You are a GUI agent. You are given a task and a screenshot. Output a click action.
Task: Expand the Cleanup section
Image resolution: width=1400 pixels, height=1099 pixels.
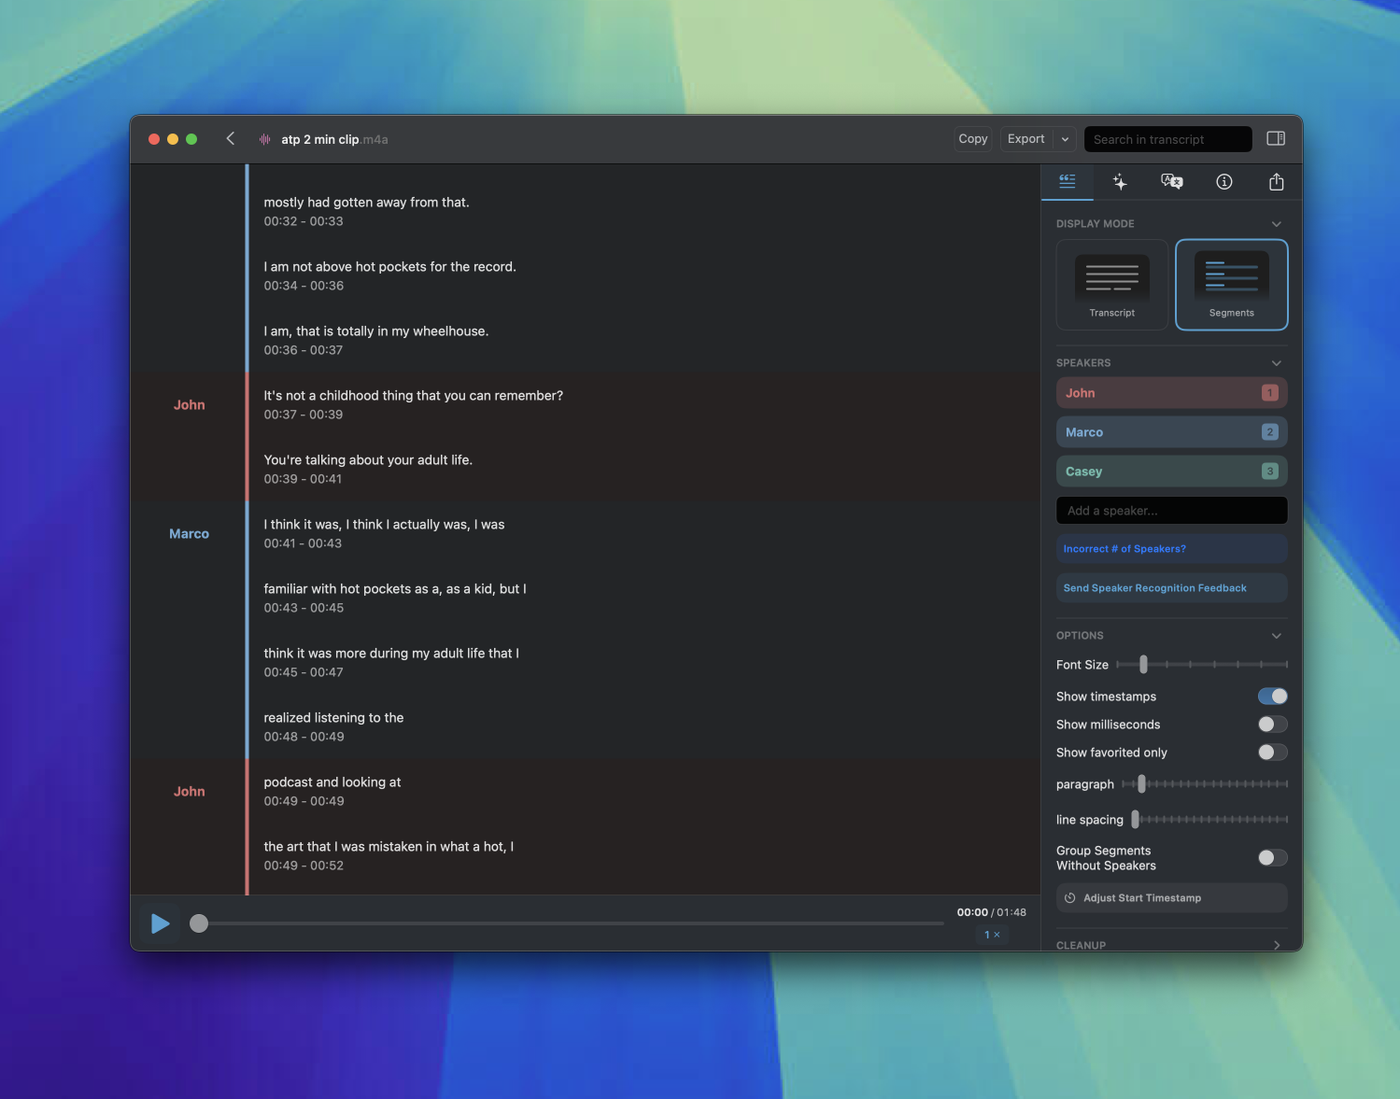click(x=1276, y=945)
